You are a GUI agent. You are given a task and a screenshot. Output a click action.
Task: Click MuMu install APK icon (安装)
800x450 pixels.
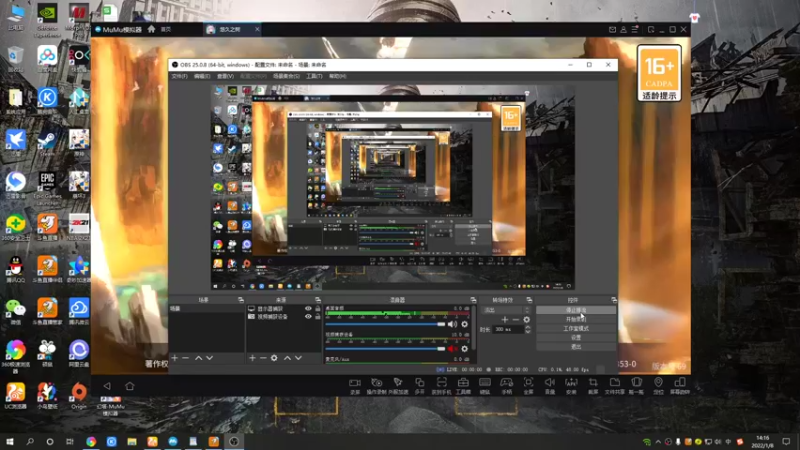point(571,386)
